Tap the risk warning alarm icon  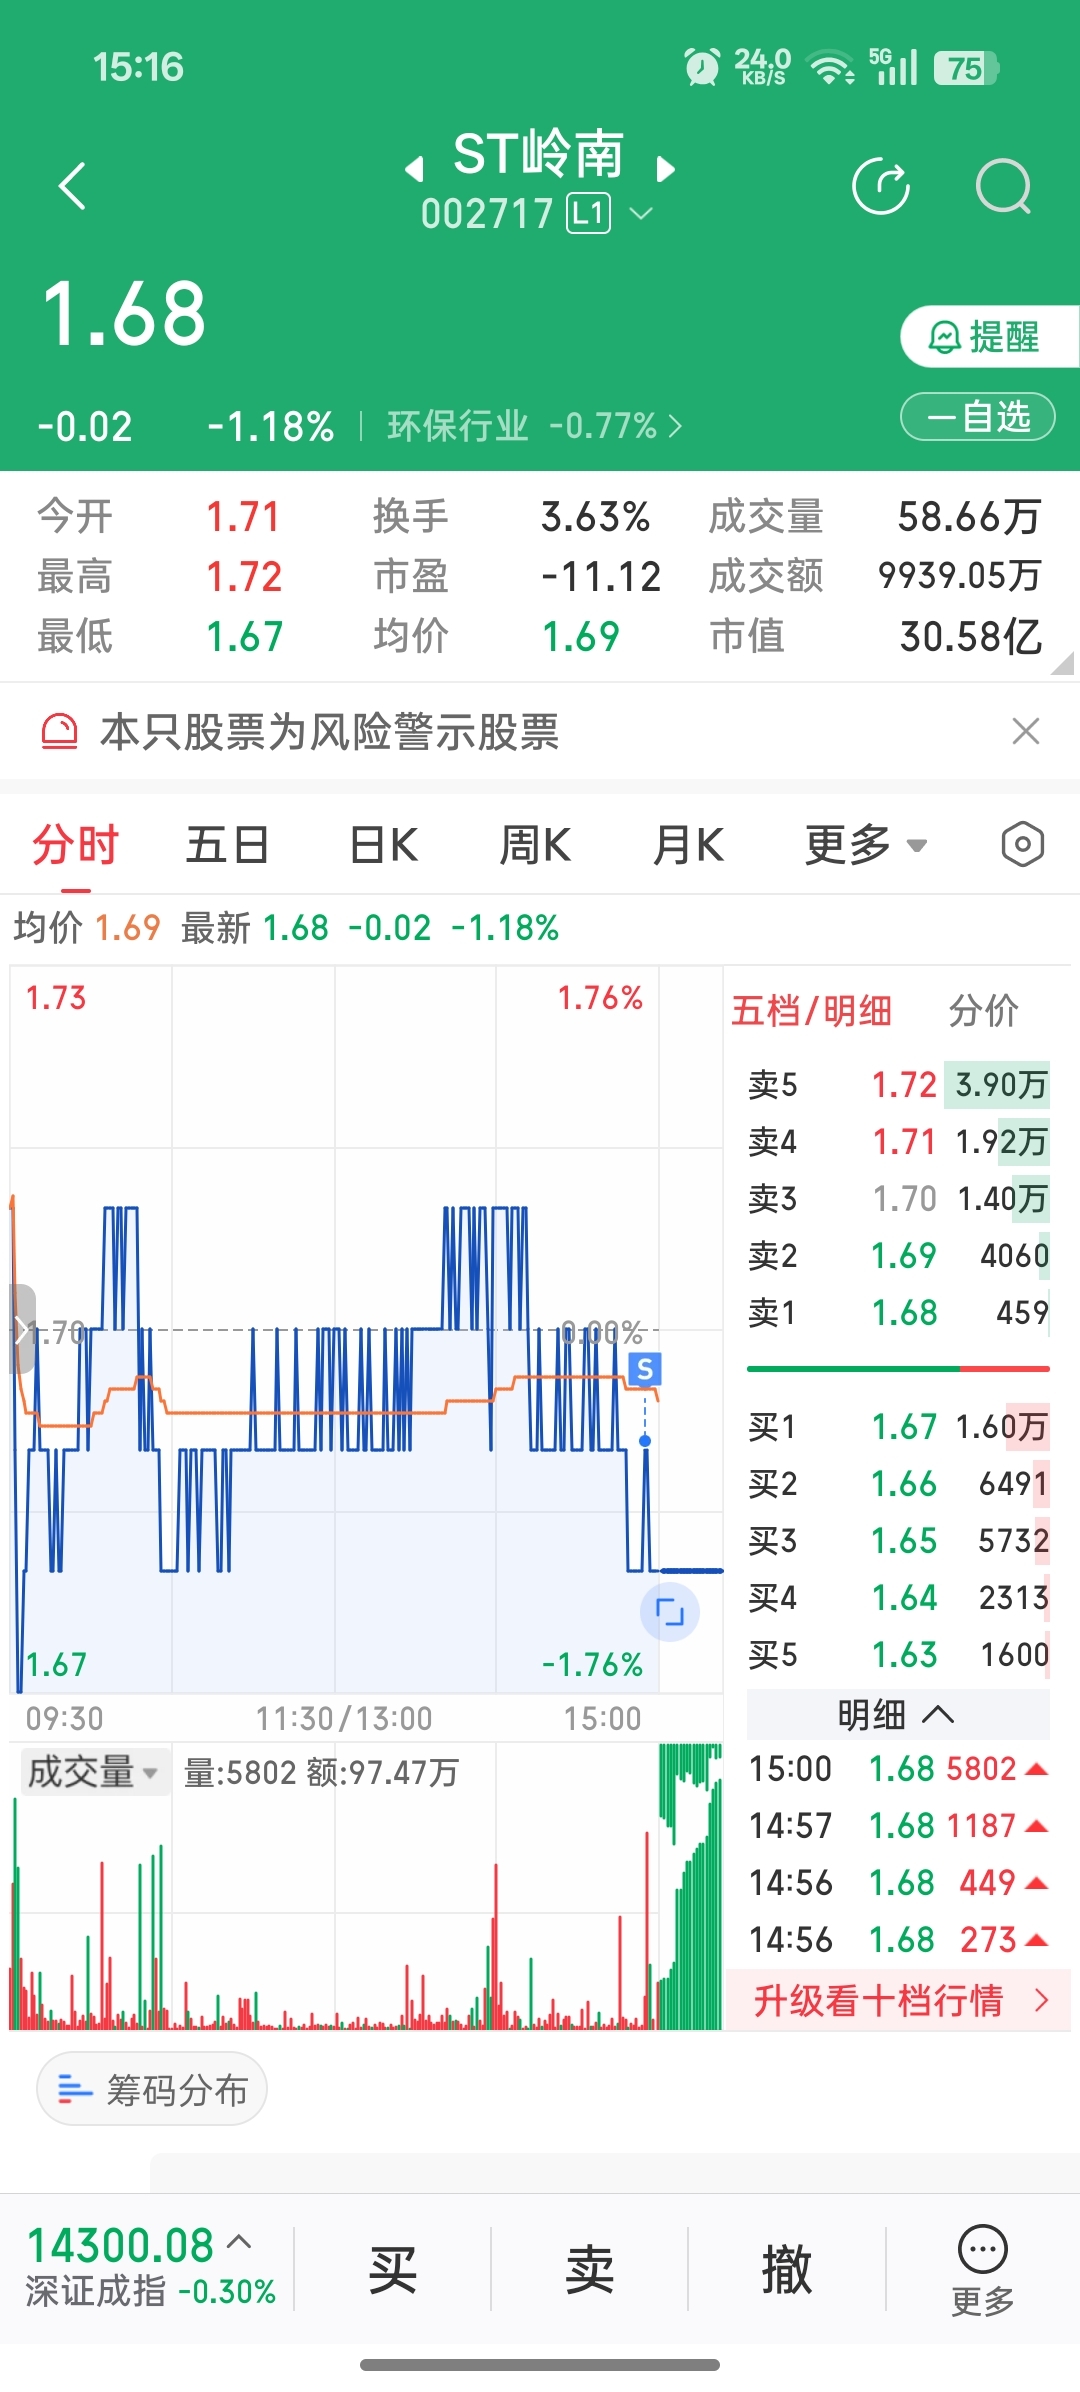click(59, 731)
